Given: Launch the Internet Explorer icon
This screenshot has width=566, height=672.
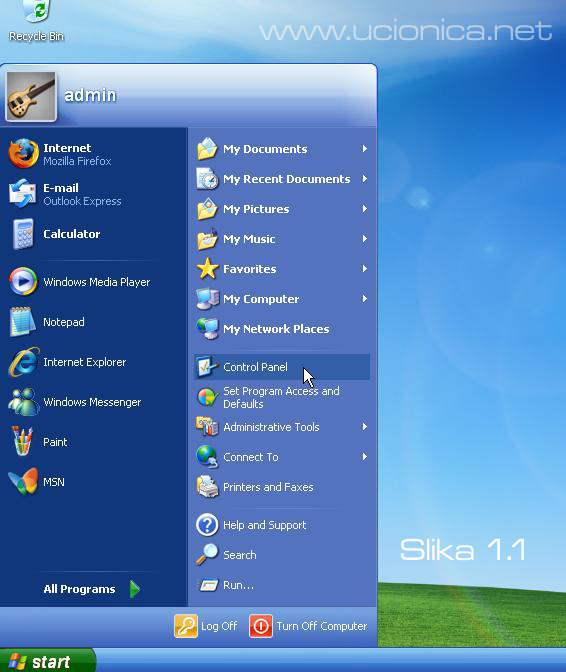Looking at the screenshot, I should [24, 362].
